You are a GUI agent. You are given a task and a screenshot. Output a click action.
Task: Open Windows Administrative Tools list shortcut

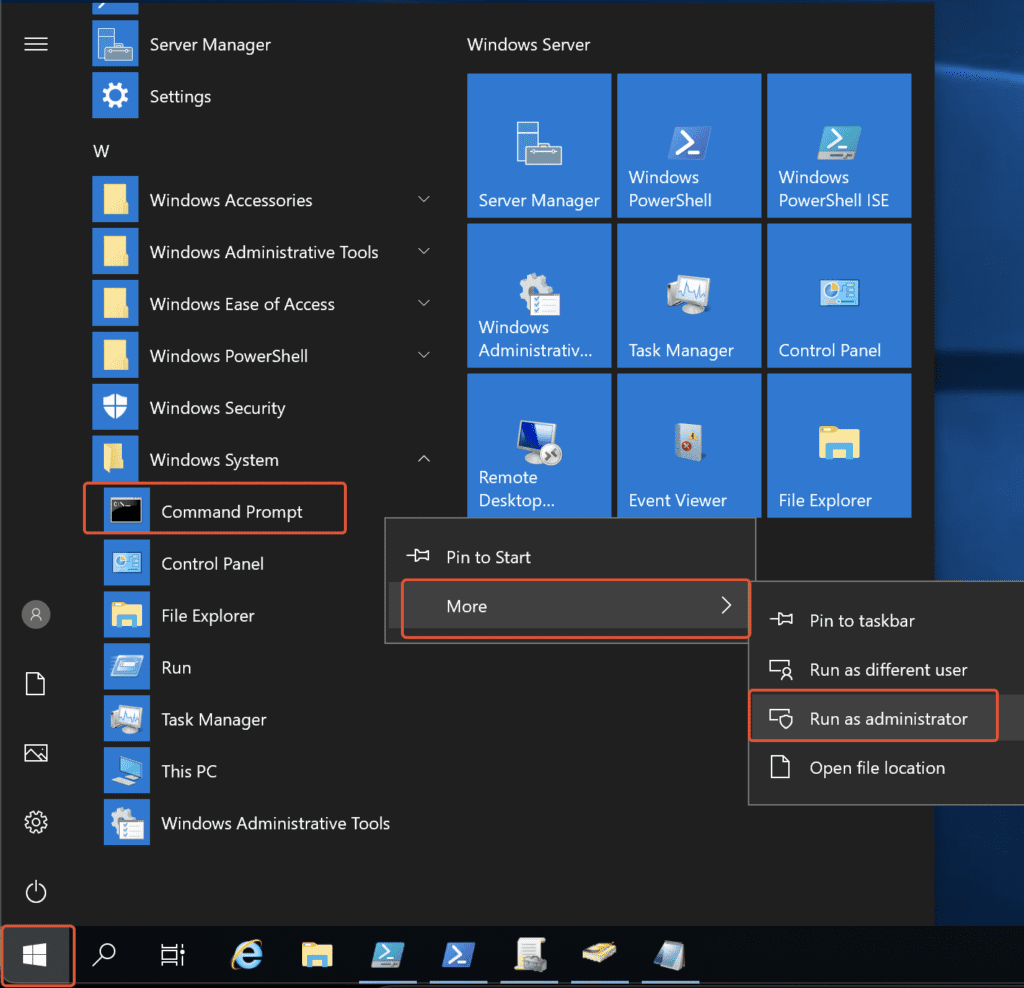261,823
